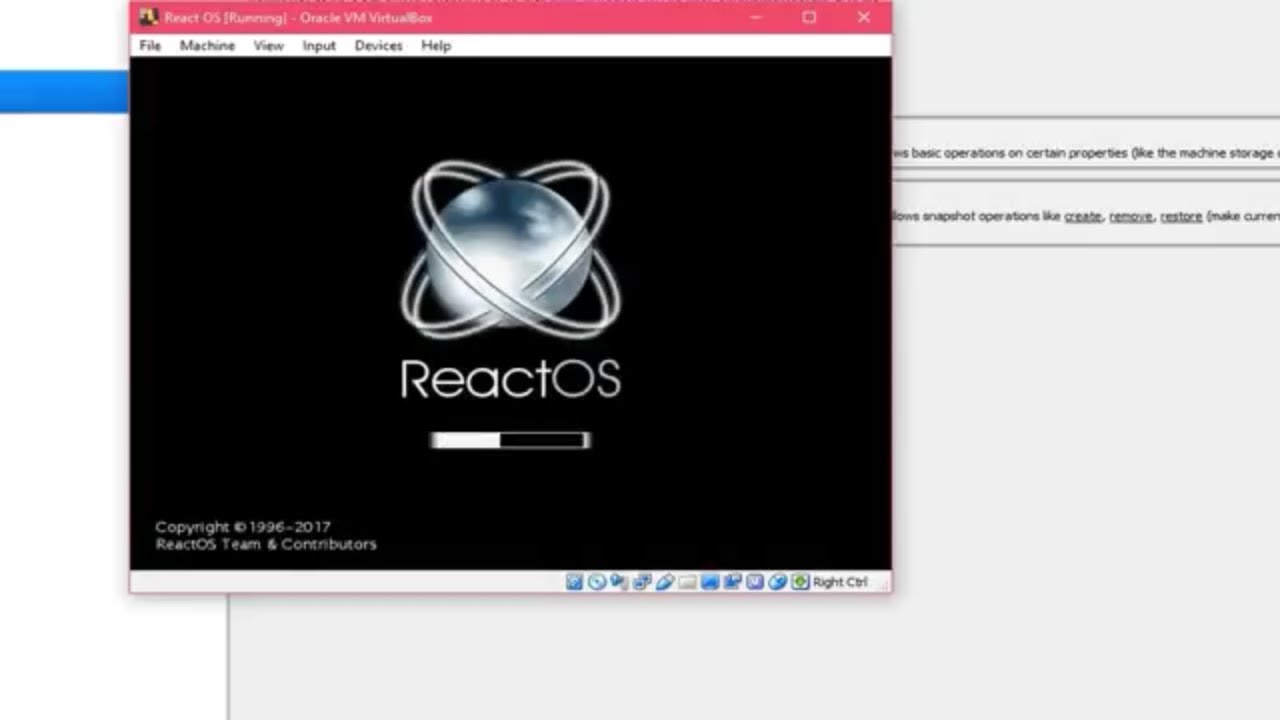Click the 'restore' link in the Manager window
Viewport: 1280px width, 720px height.
click(x=1181, y=216)
